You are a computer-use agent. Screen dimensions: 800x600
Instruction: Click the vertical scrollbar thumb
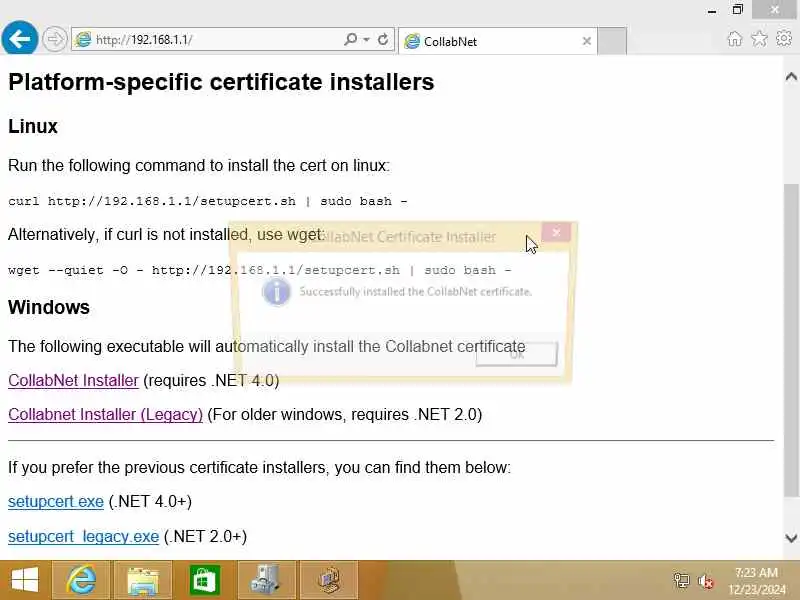791,340
